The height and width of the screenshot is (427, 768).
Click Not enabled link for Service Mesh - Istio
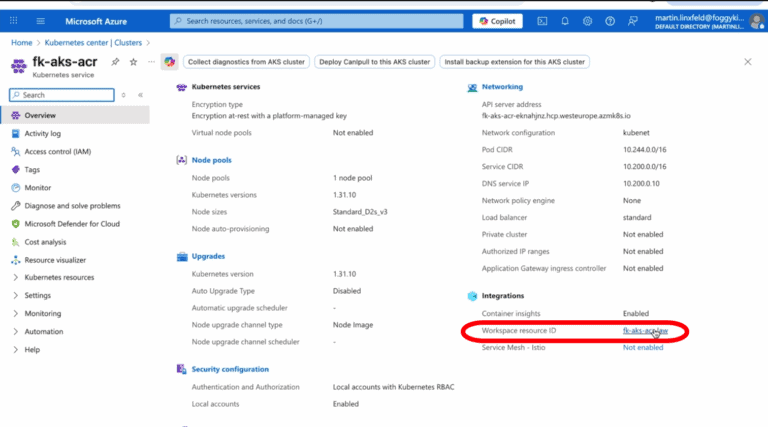(643, 348)
